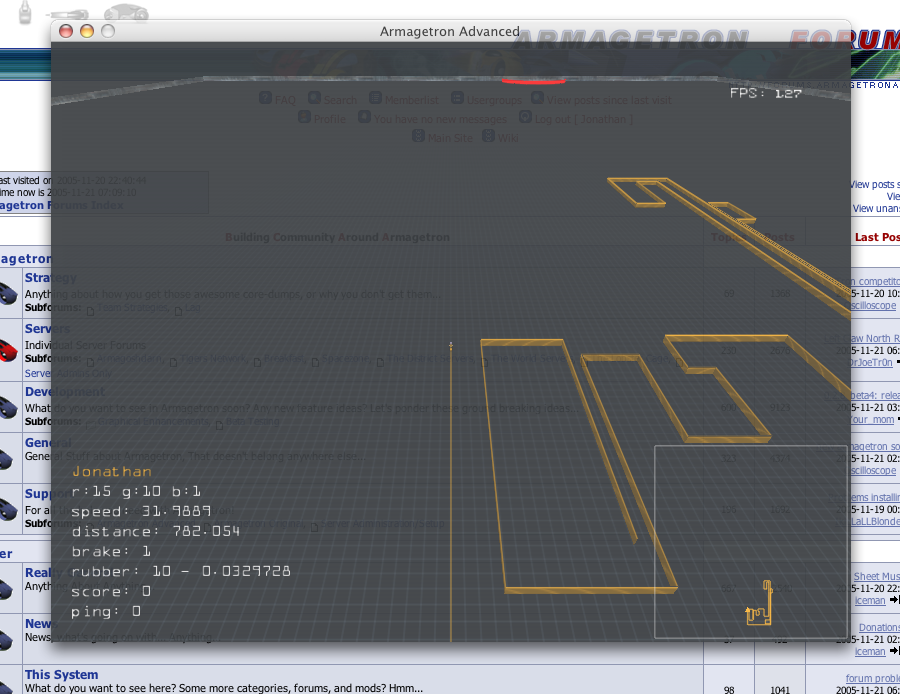Viewport: 900px width, 694px height.
Task: Click the minimap in the game corner
Action: tap(750, 541)
